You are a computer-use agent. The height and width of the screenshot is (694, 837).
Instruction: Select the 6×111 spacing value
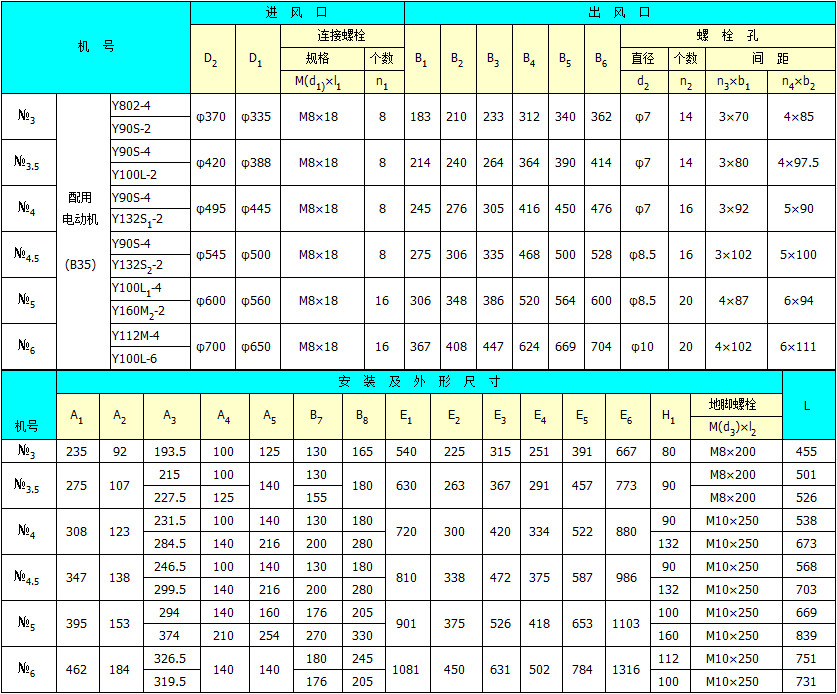(799, 346)
